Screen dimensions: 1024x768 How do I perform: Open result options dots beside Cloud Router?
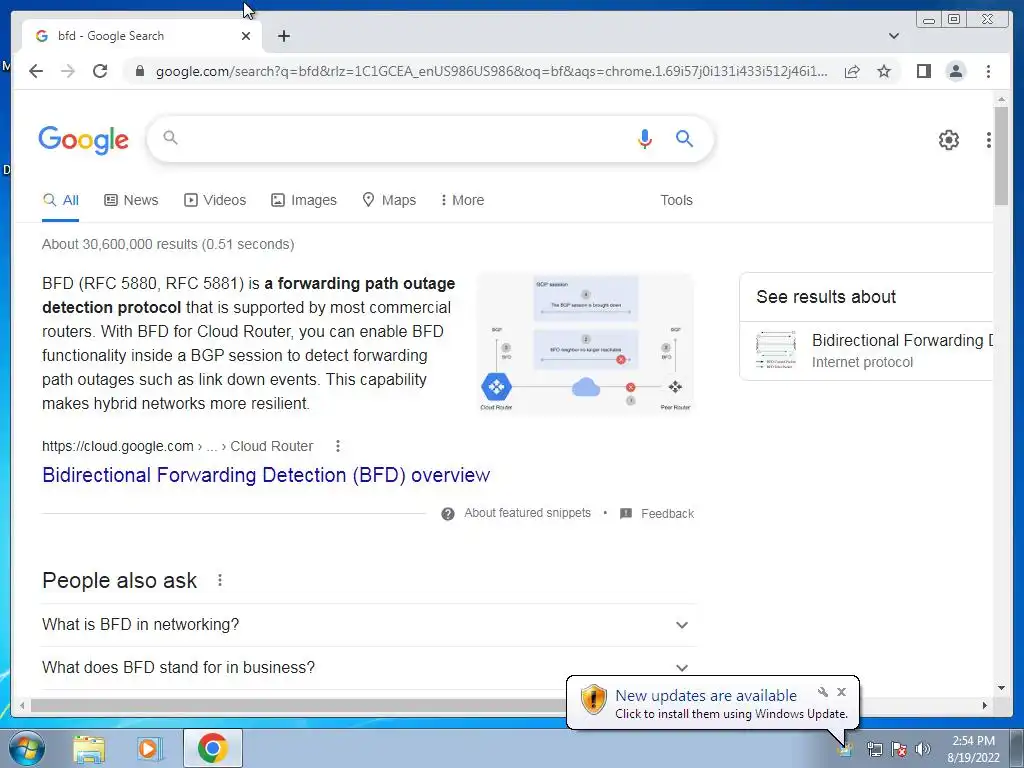tap(338, 446)
